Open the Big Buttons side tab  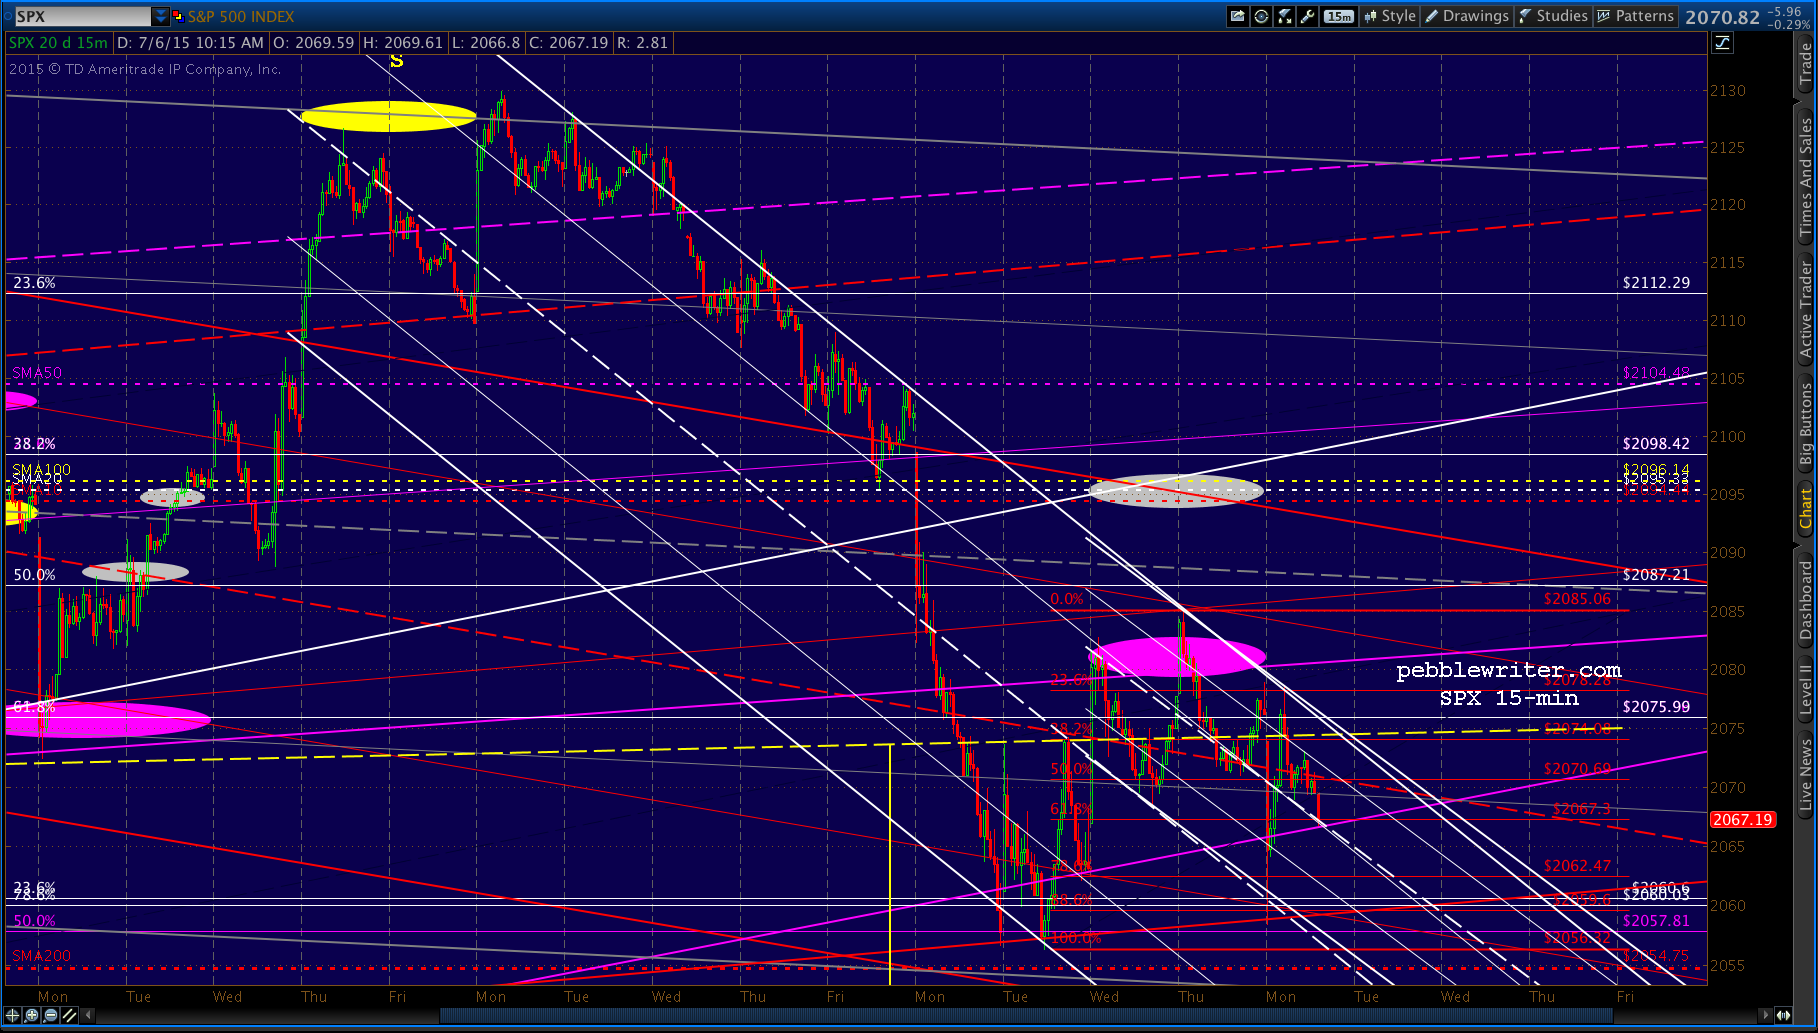(1805, 425)
